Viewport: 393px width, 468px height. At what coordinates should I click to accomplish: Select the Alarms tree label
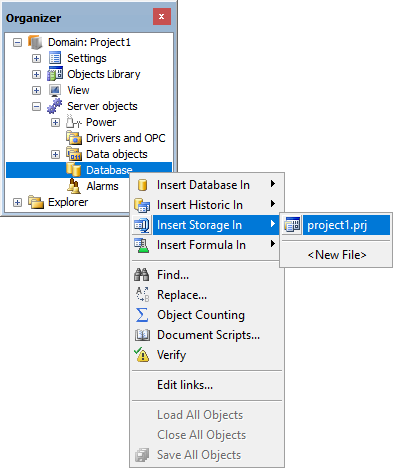pyautogui.click(x=102, y=186)
